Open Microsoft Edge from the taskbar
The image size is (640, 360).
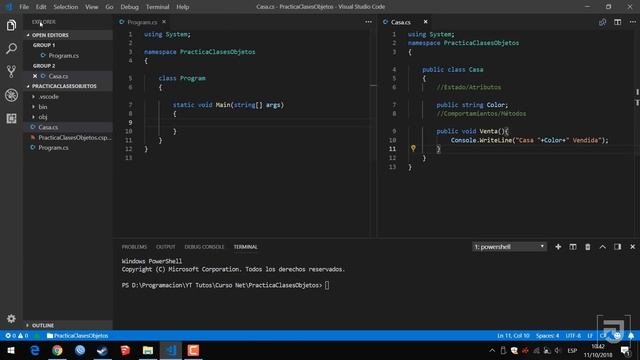(35, 350)
